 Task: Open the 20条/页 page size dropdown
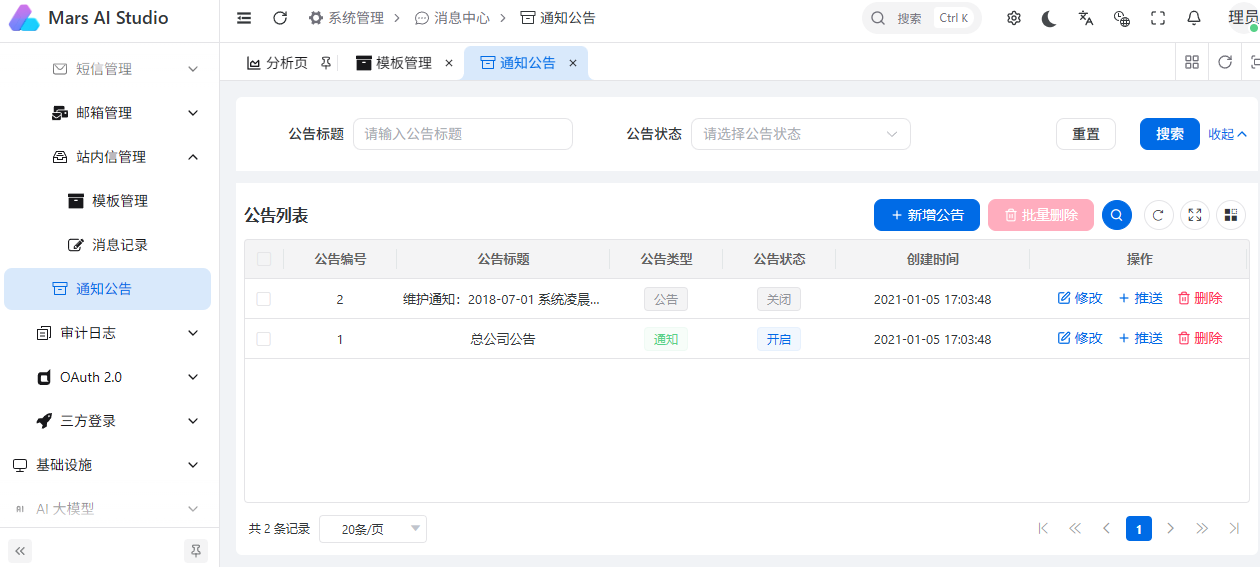tap(373, 529)
